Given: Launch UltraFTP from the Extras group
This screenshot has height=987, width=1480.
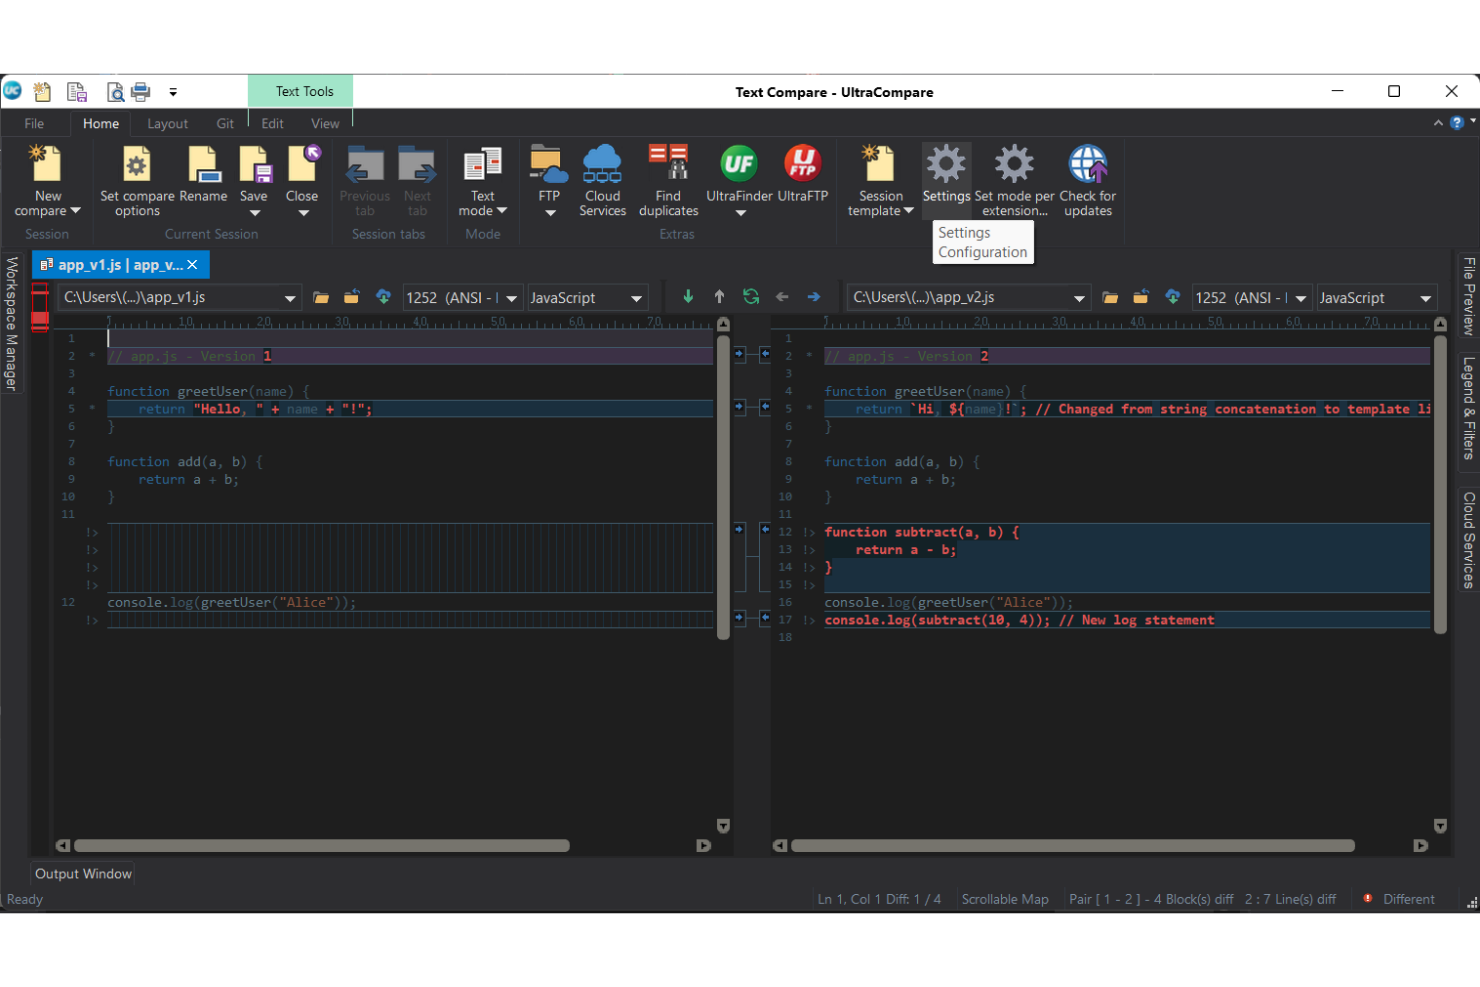Looking at the screenshot, I should tap(803, 175).
